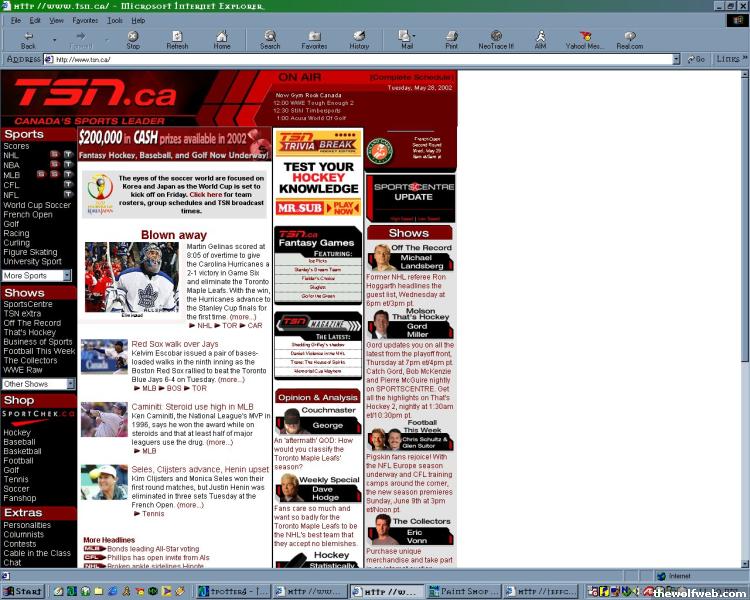The width and height of the screenshot is (750, 600).
Task: Open the Complete Schedule link
Action: tap(412, 77)
